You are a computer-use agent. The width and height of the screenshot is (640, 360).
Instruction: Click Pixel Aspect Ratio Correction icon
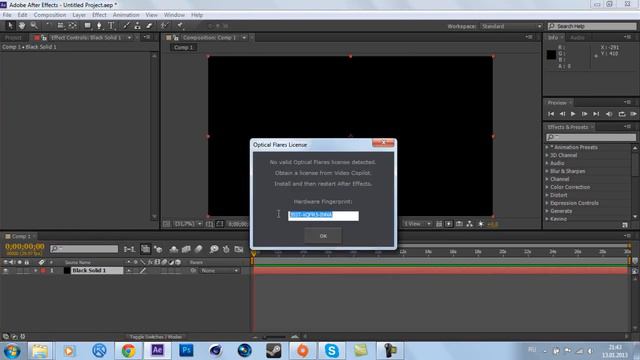[x=439, y=224]
